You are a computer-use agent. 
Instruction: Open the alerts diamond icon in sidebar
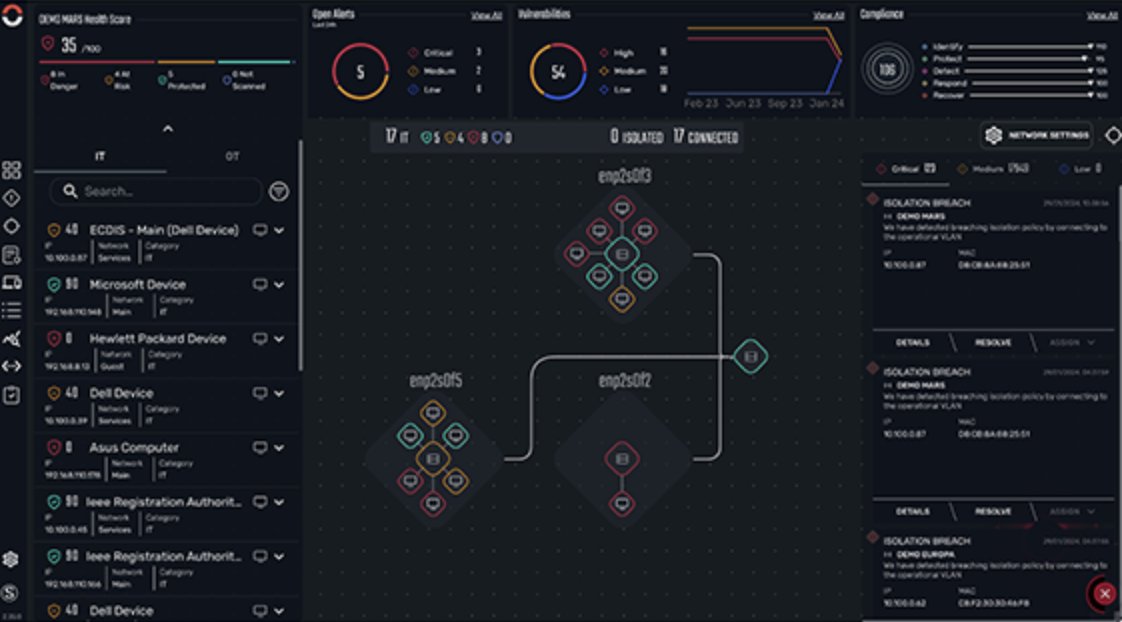pyautogui.click(x=11, y=198)
